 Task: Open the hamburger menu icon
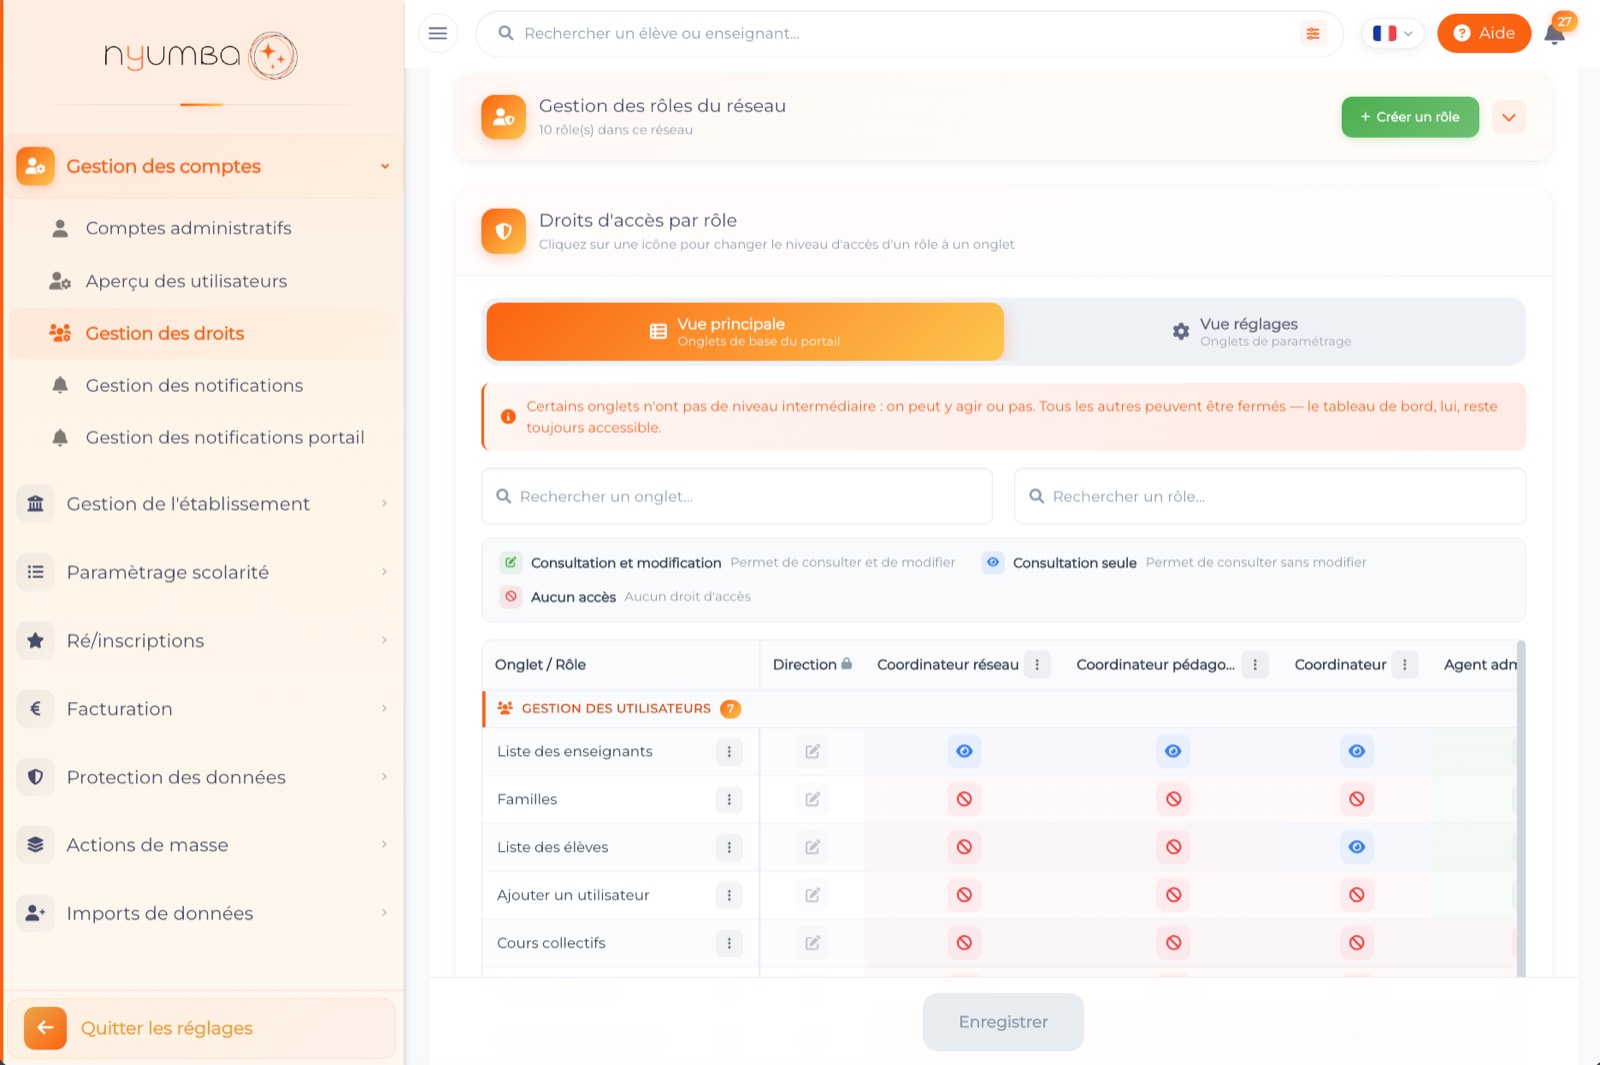click(437, 33)
